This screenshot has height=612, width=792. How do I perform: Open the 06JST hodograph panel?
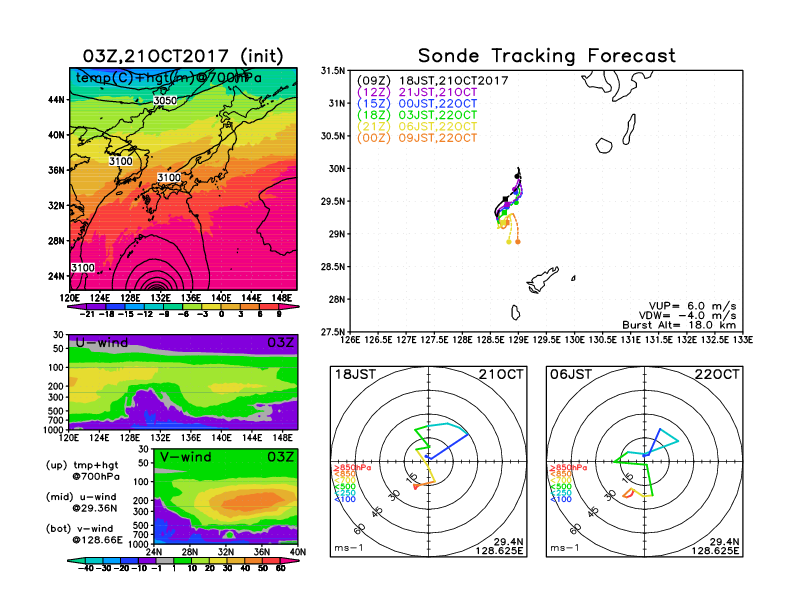[645, 462]
